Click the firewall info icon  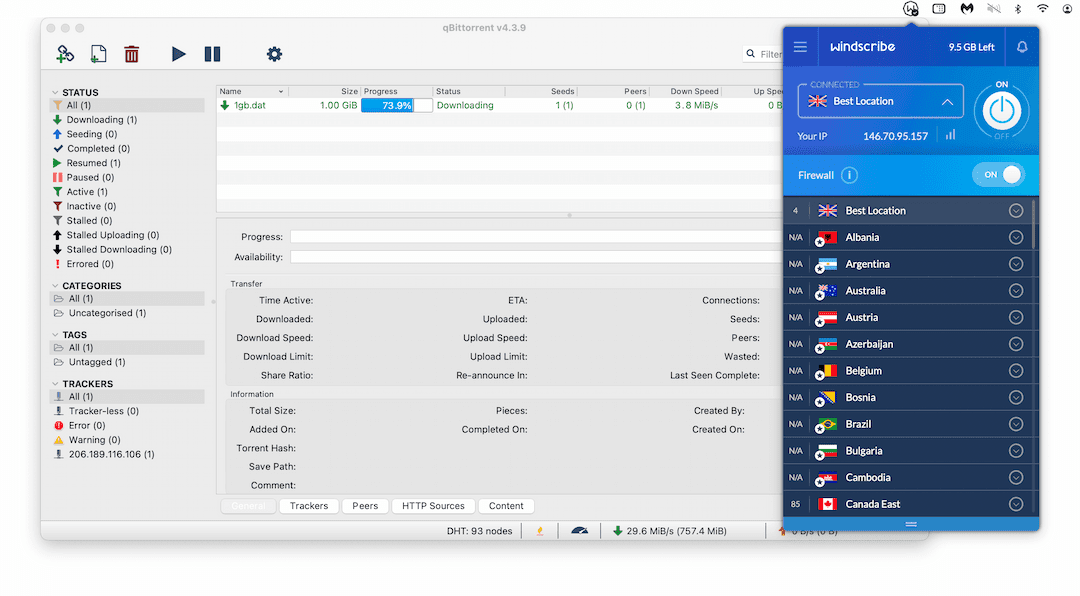[x=849, y=175]
